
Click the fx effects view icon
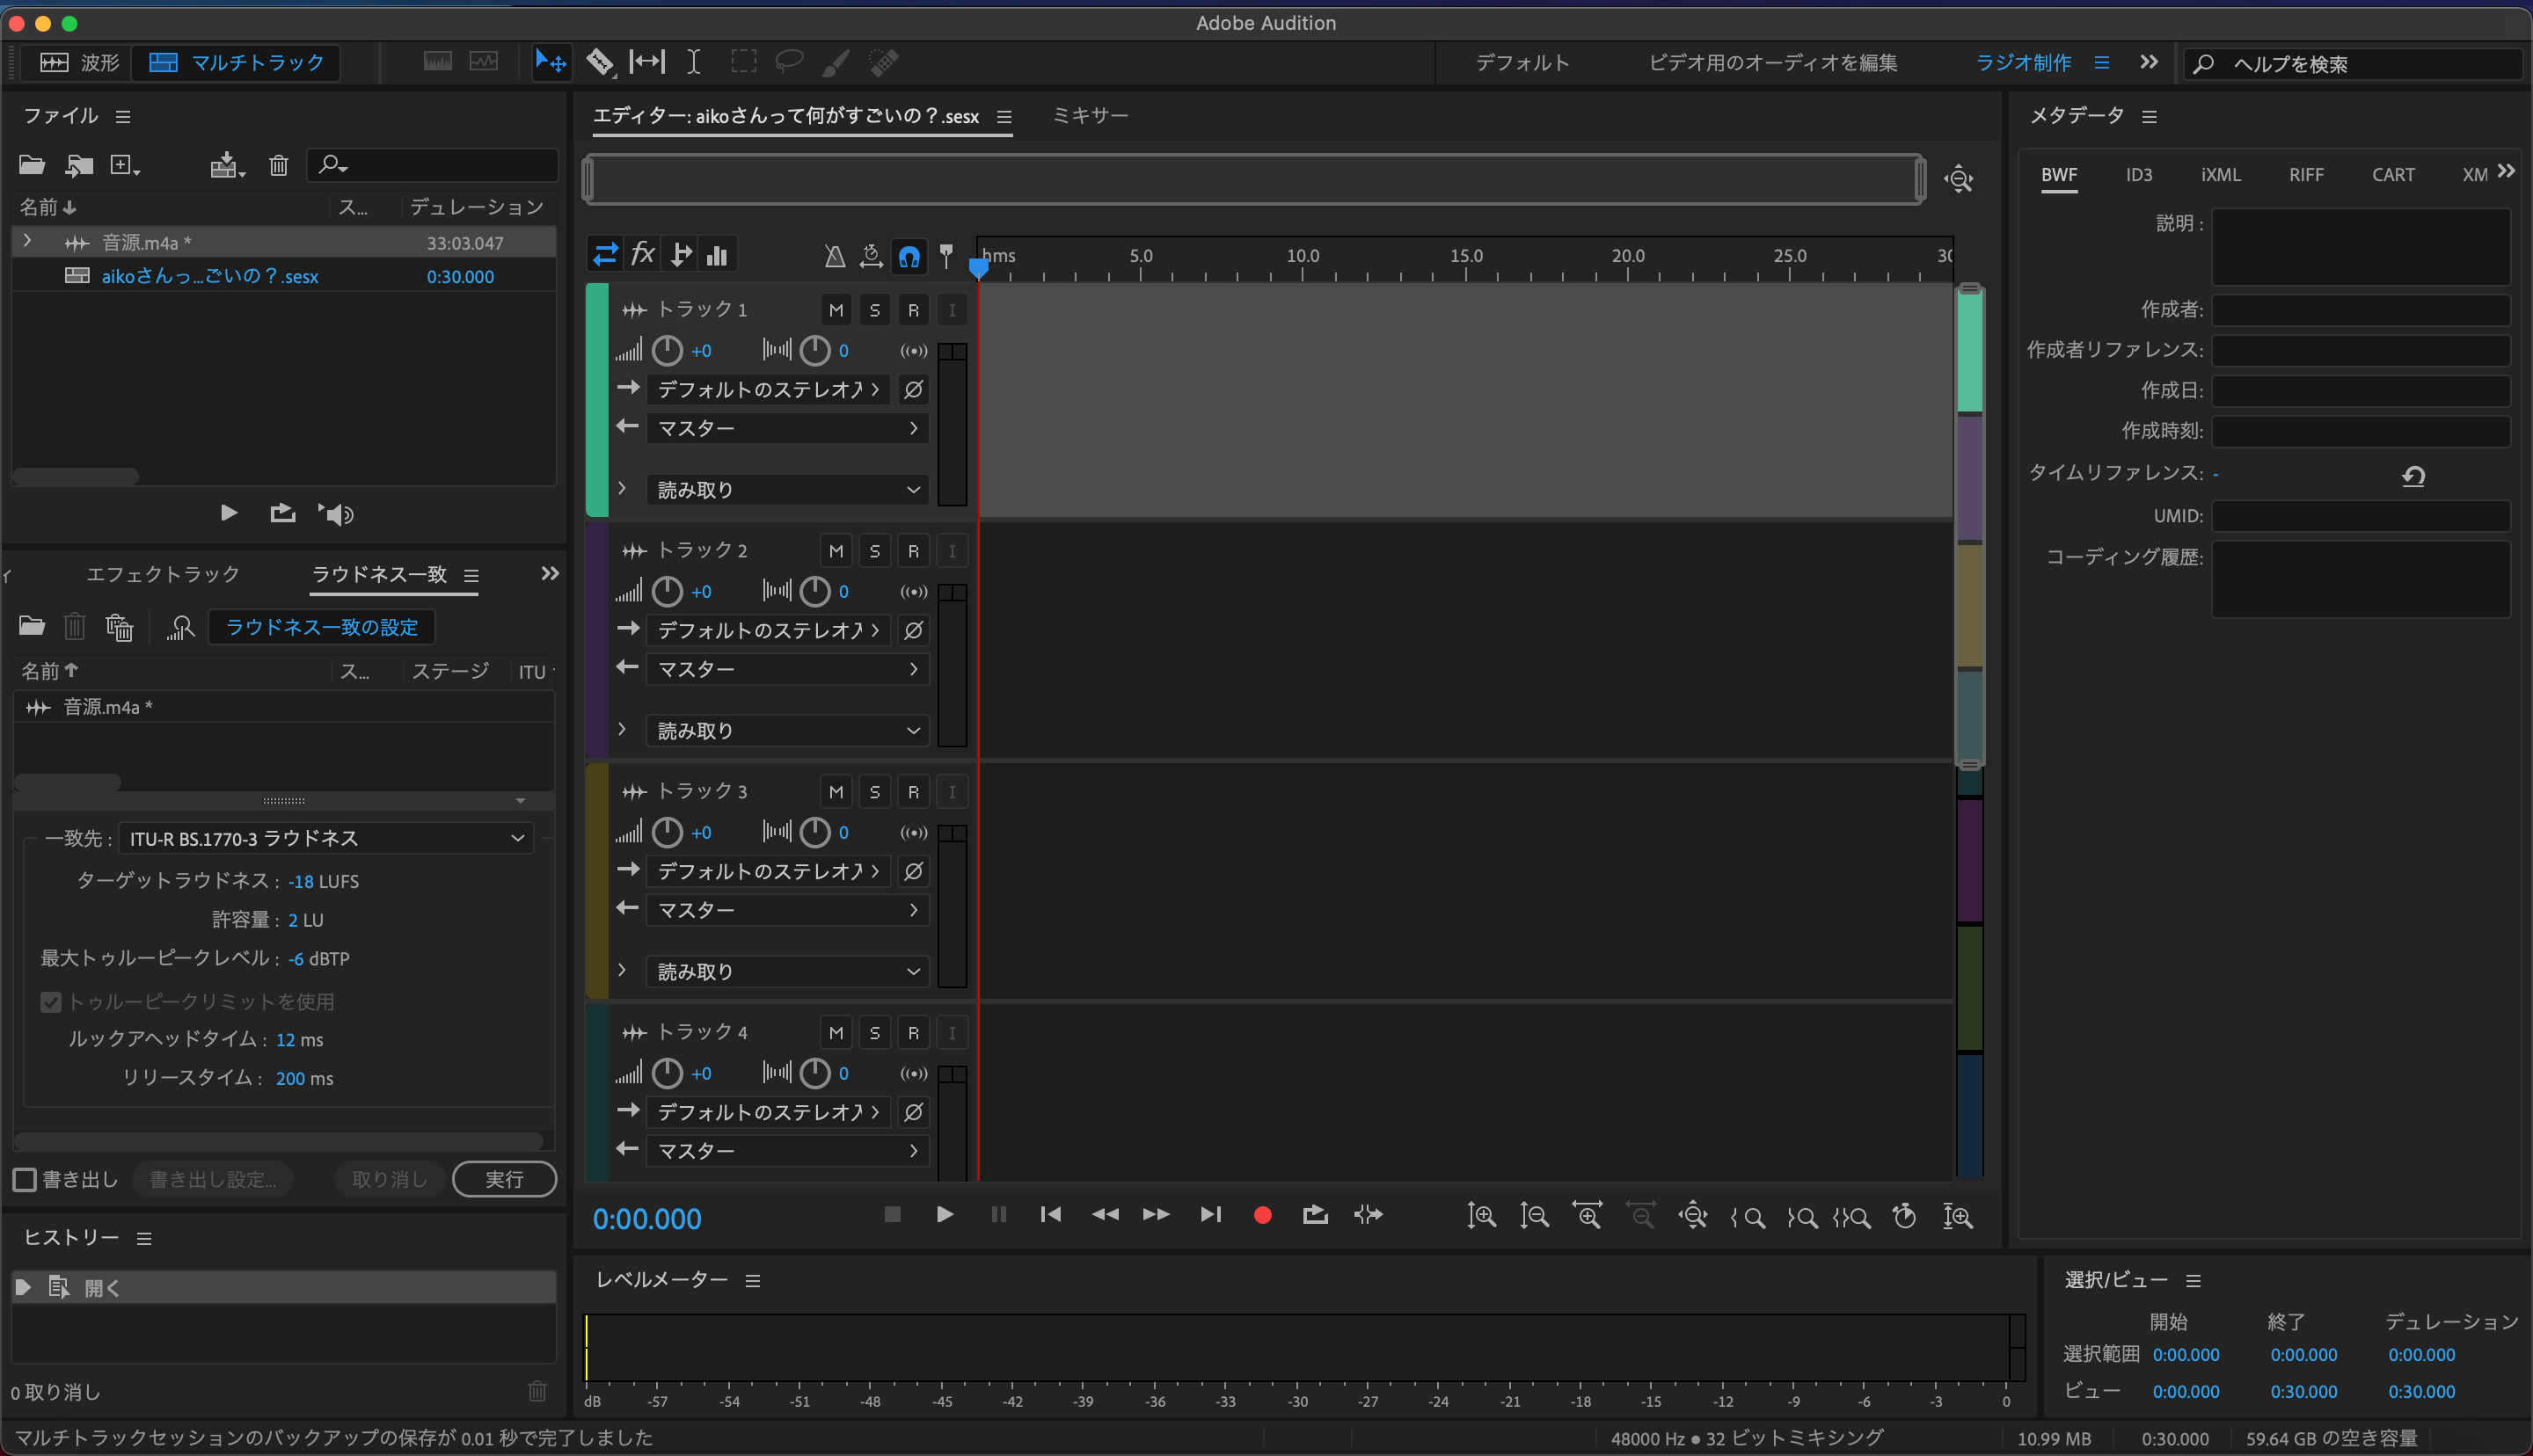click(643, 255)
